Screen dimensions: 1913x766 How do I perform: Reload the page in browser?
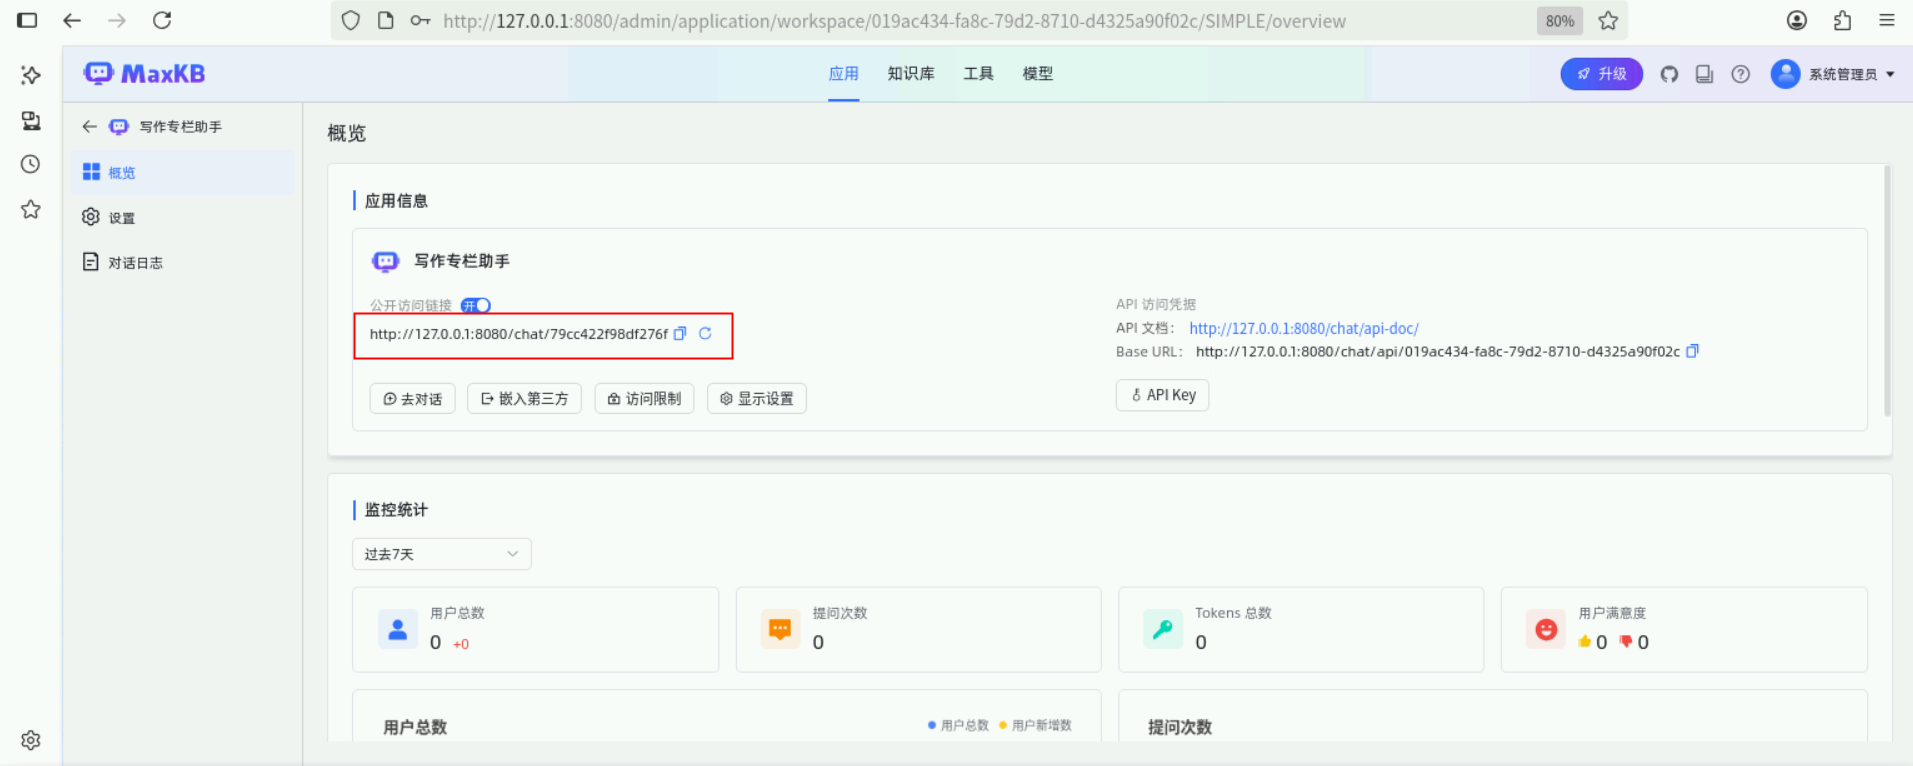coord(162,20)
